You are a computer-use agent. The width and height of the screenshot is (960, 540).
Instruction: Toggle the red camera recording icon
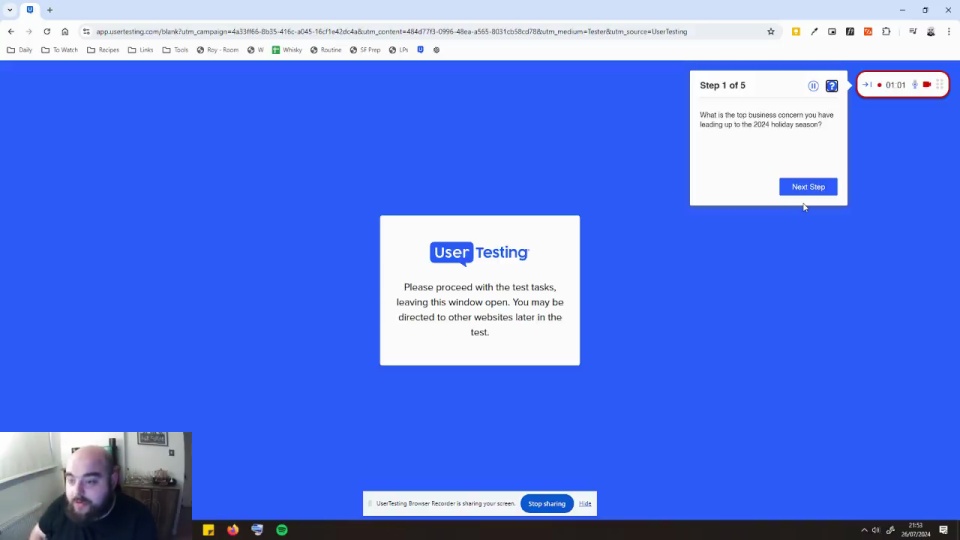coord(927,85)
